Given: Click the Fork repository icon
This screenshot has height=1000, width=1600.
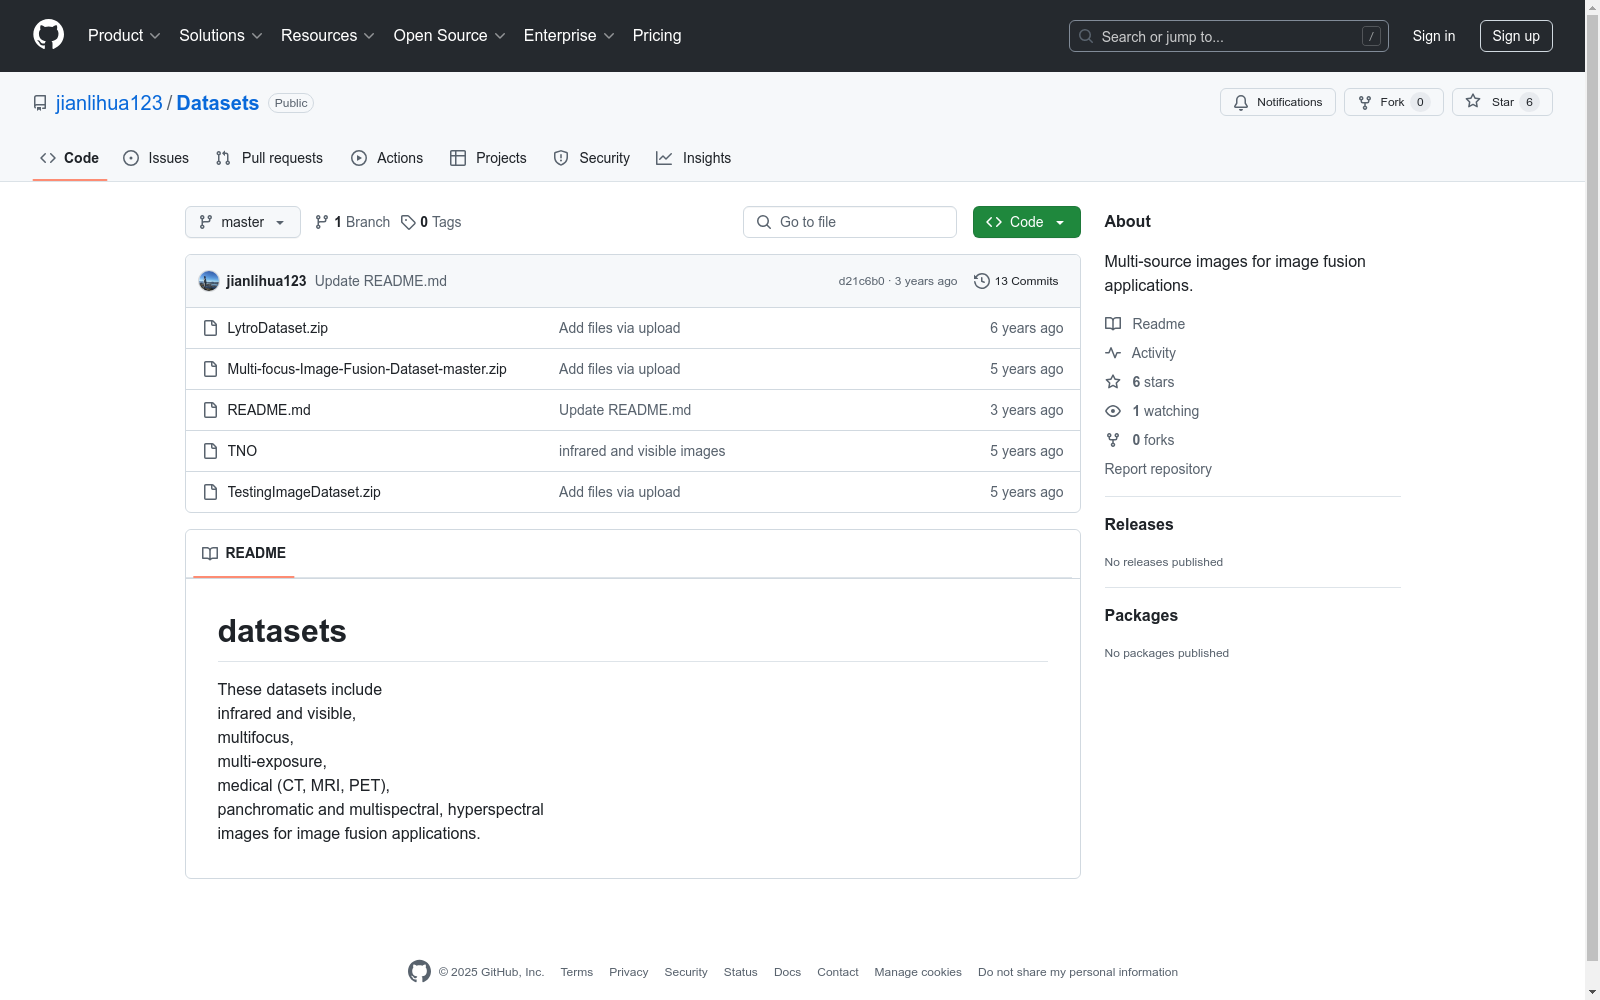Looking at the screenshot, I should [1365, 102].
